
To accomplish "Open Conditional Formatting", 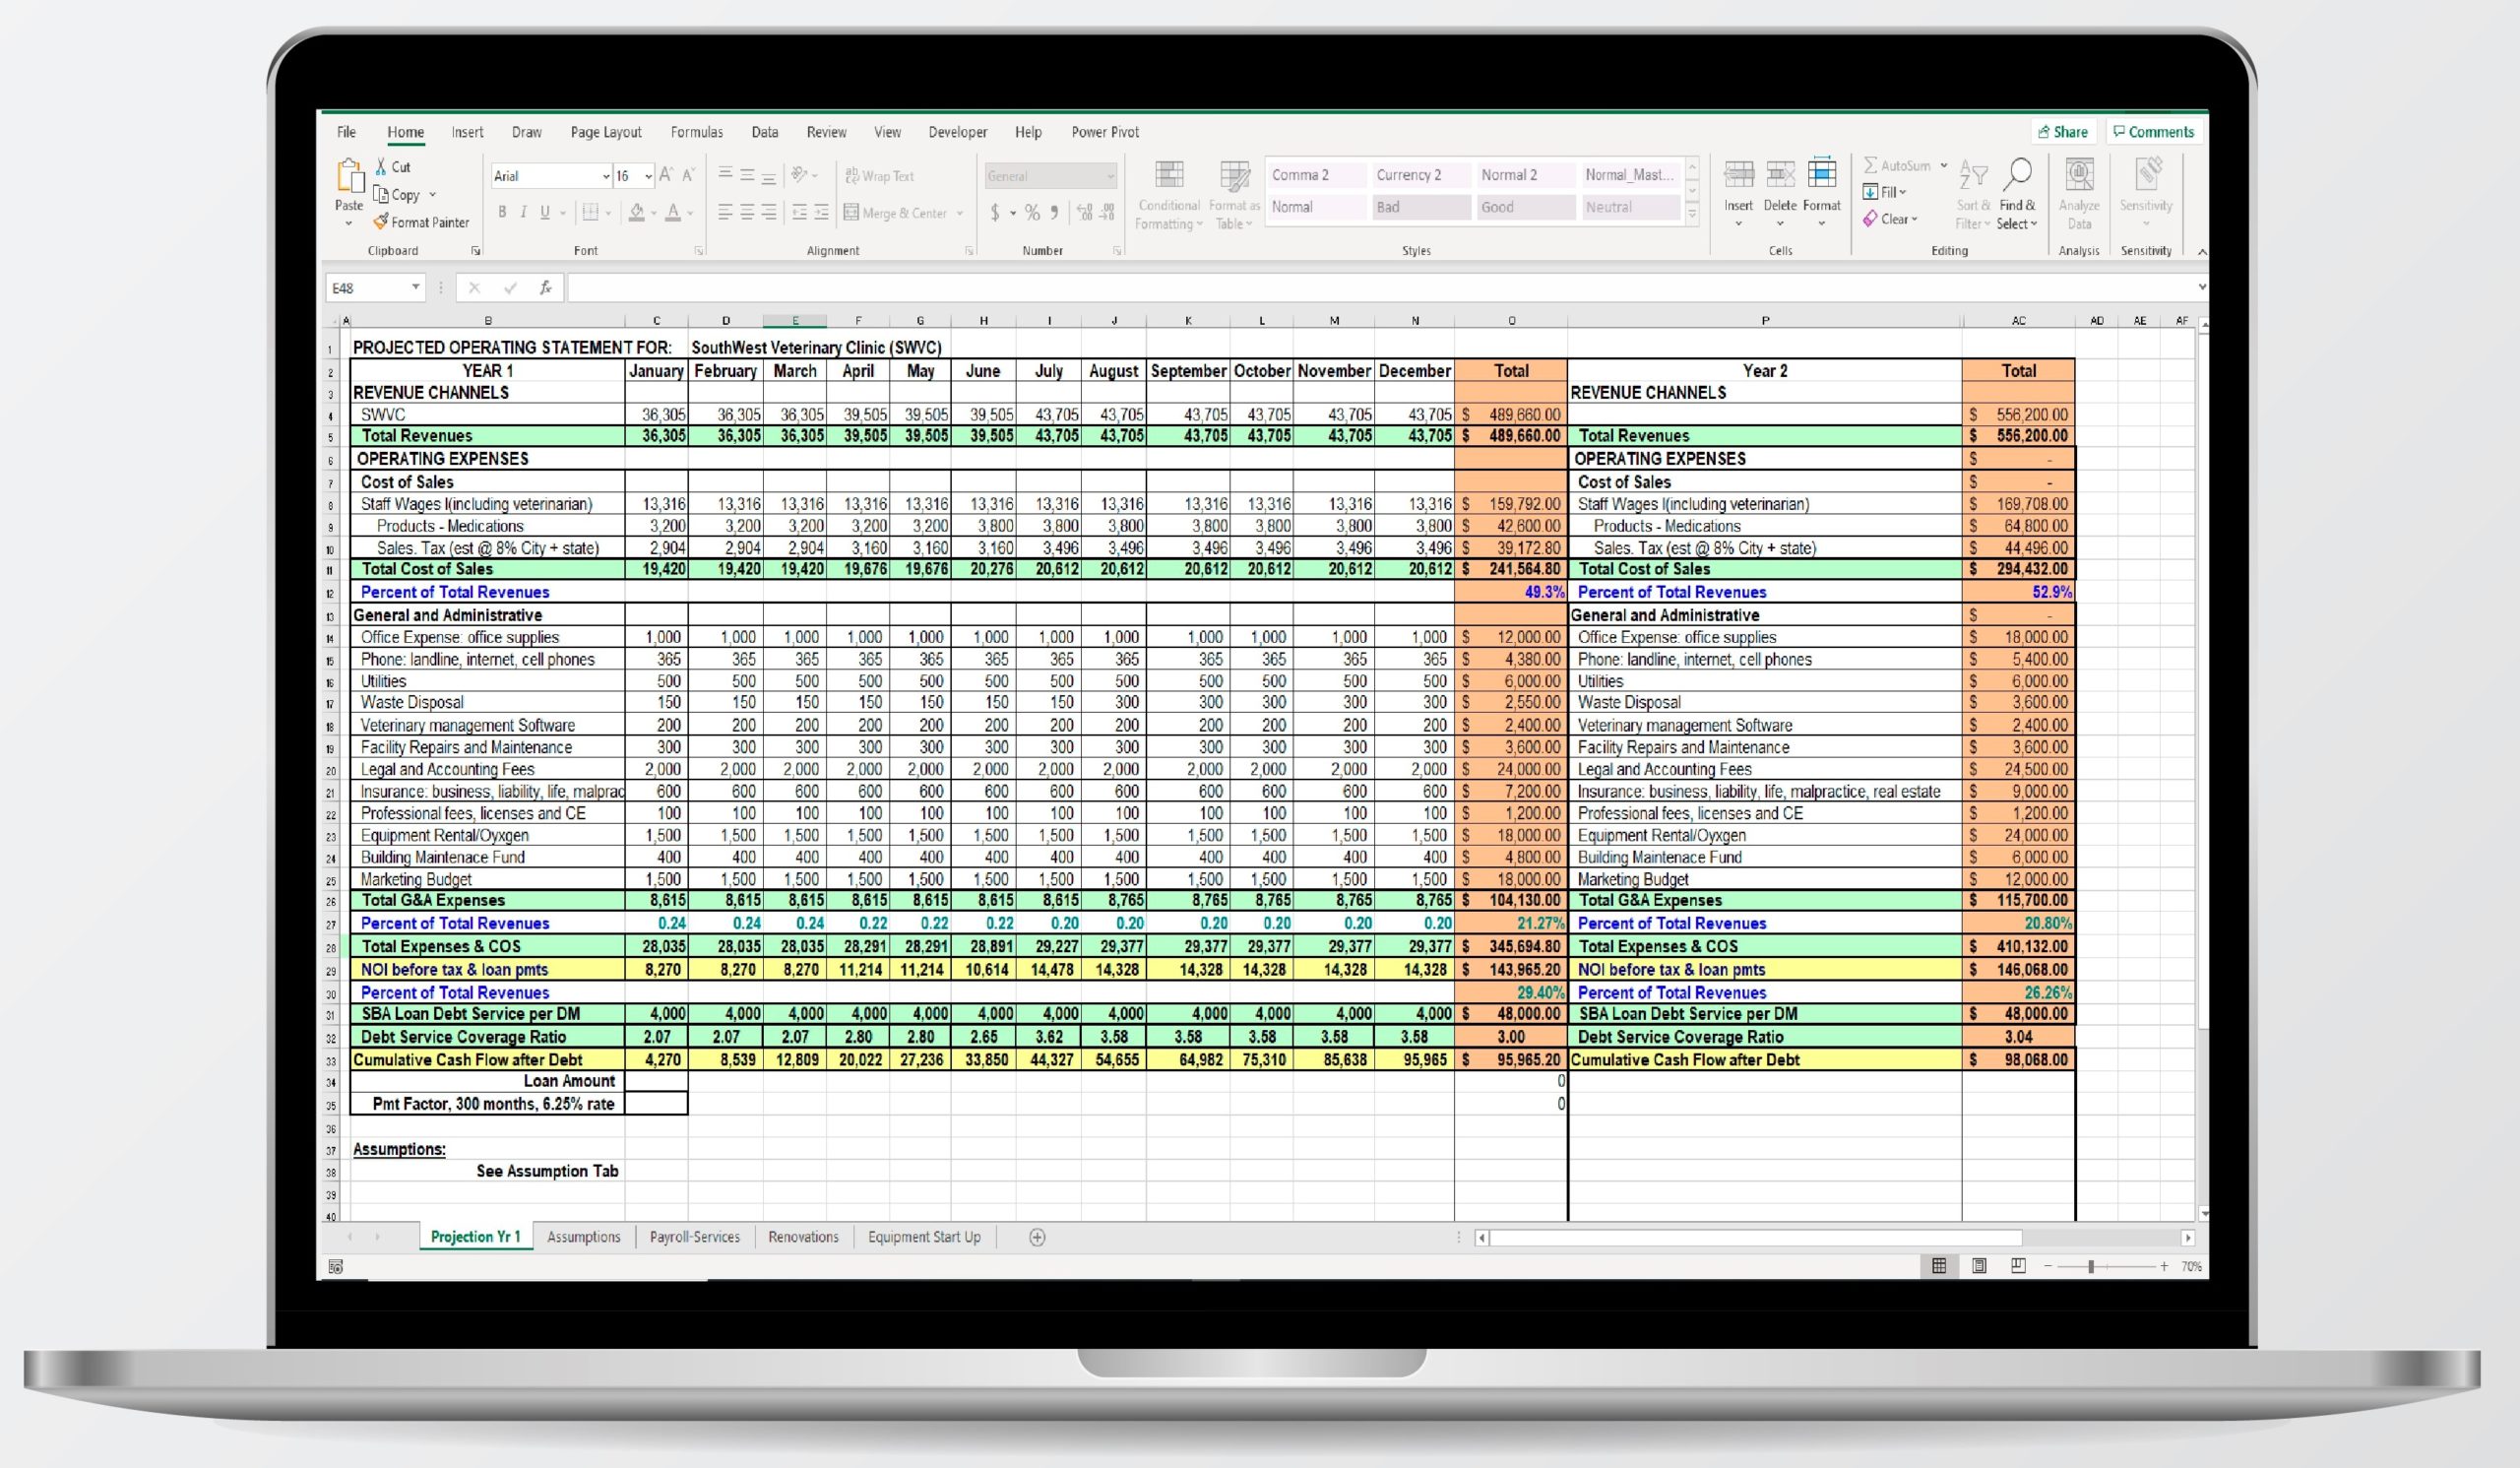I will [x=1169, y=196].
